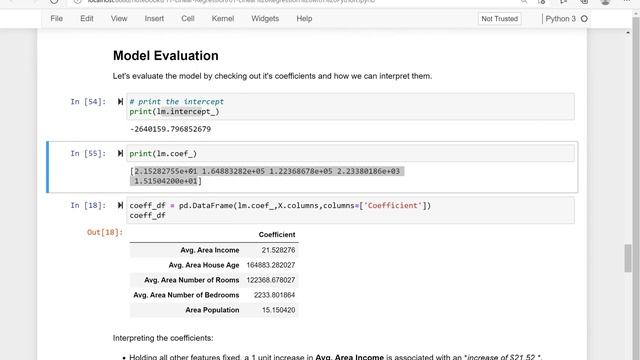Open the View menu
Viewport: 640px width, 360px height.
click(119, 19)
